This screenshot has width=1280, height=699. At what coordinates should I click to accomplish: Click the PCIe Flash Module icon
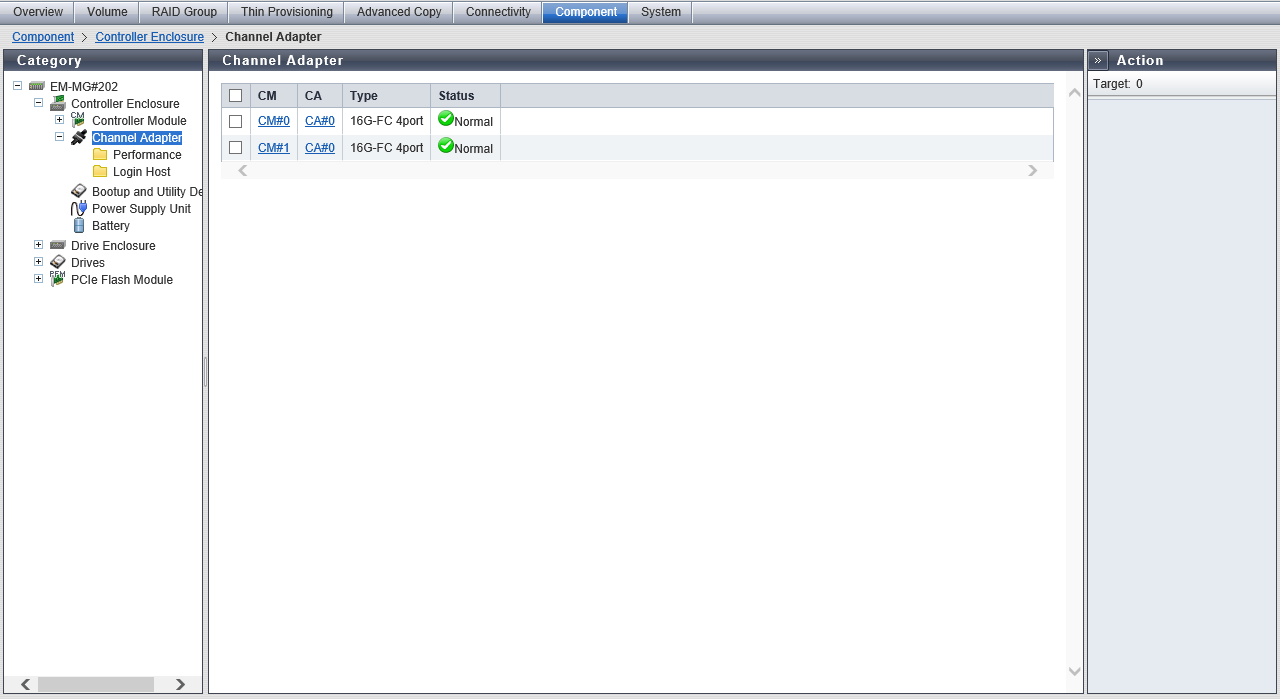tap(58, 280)
